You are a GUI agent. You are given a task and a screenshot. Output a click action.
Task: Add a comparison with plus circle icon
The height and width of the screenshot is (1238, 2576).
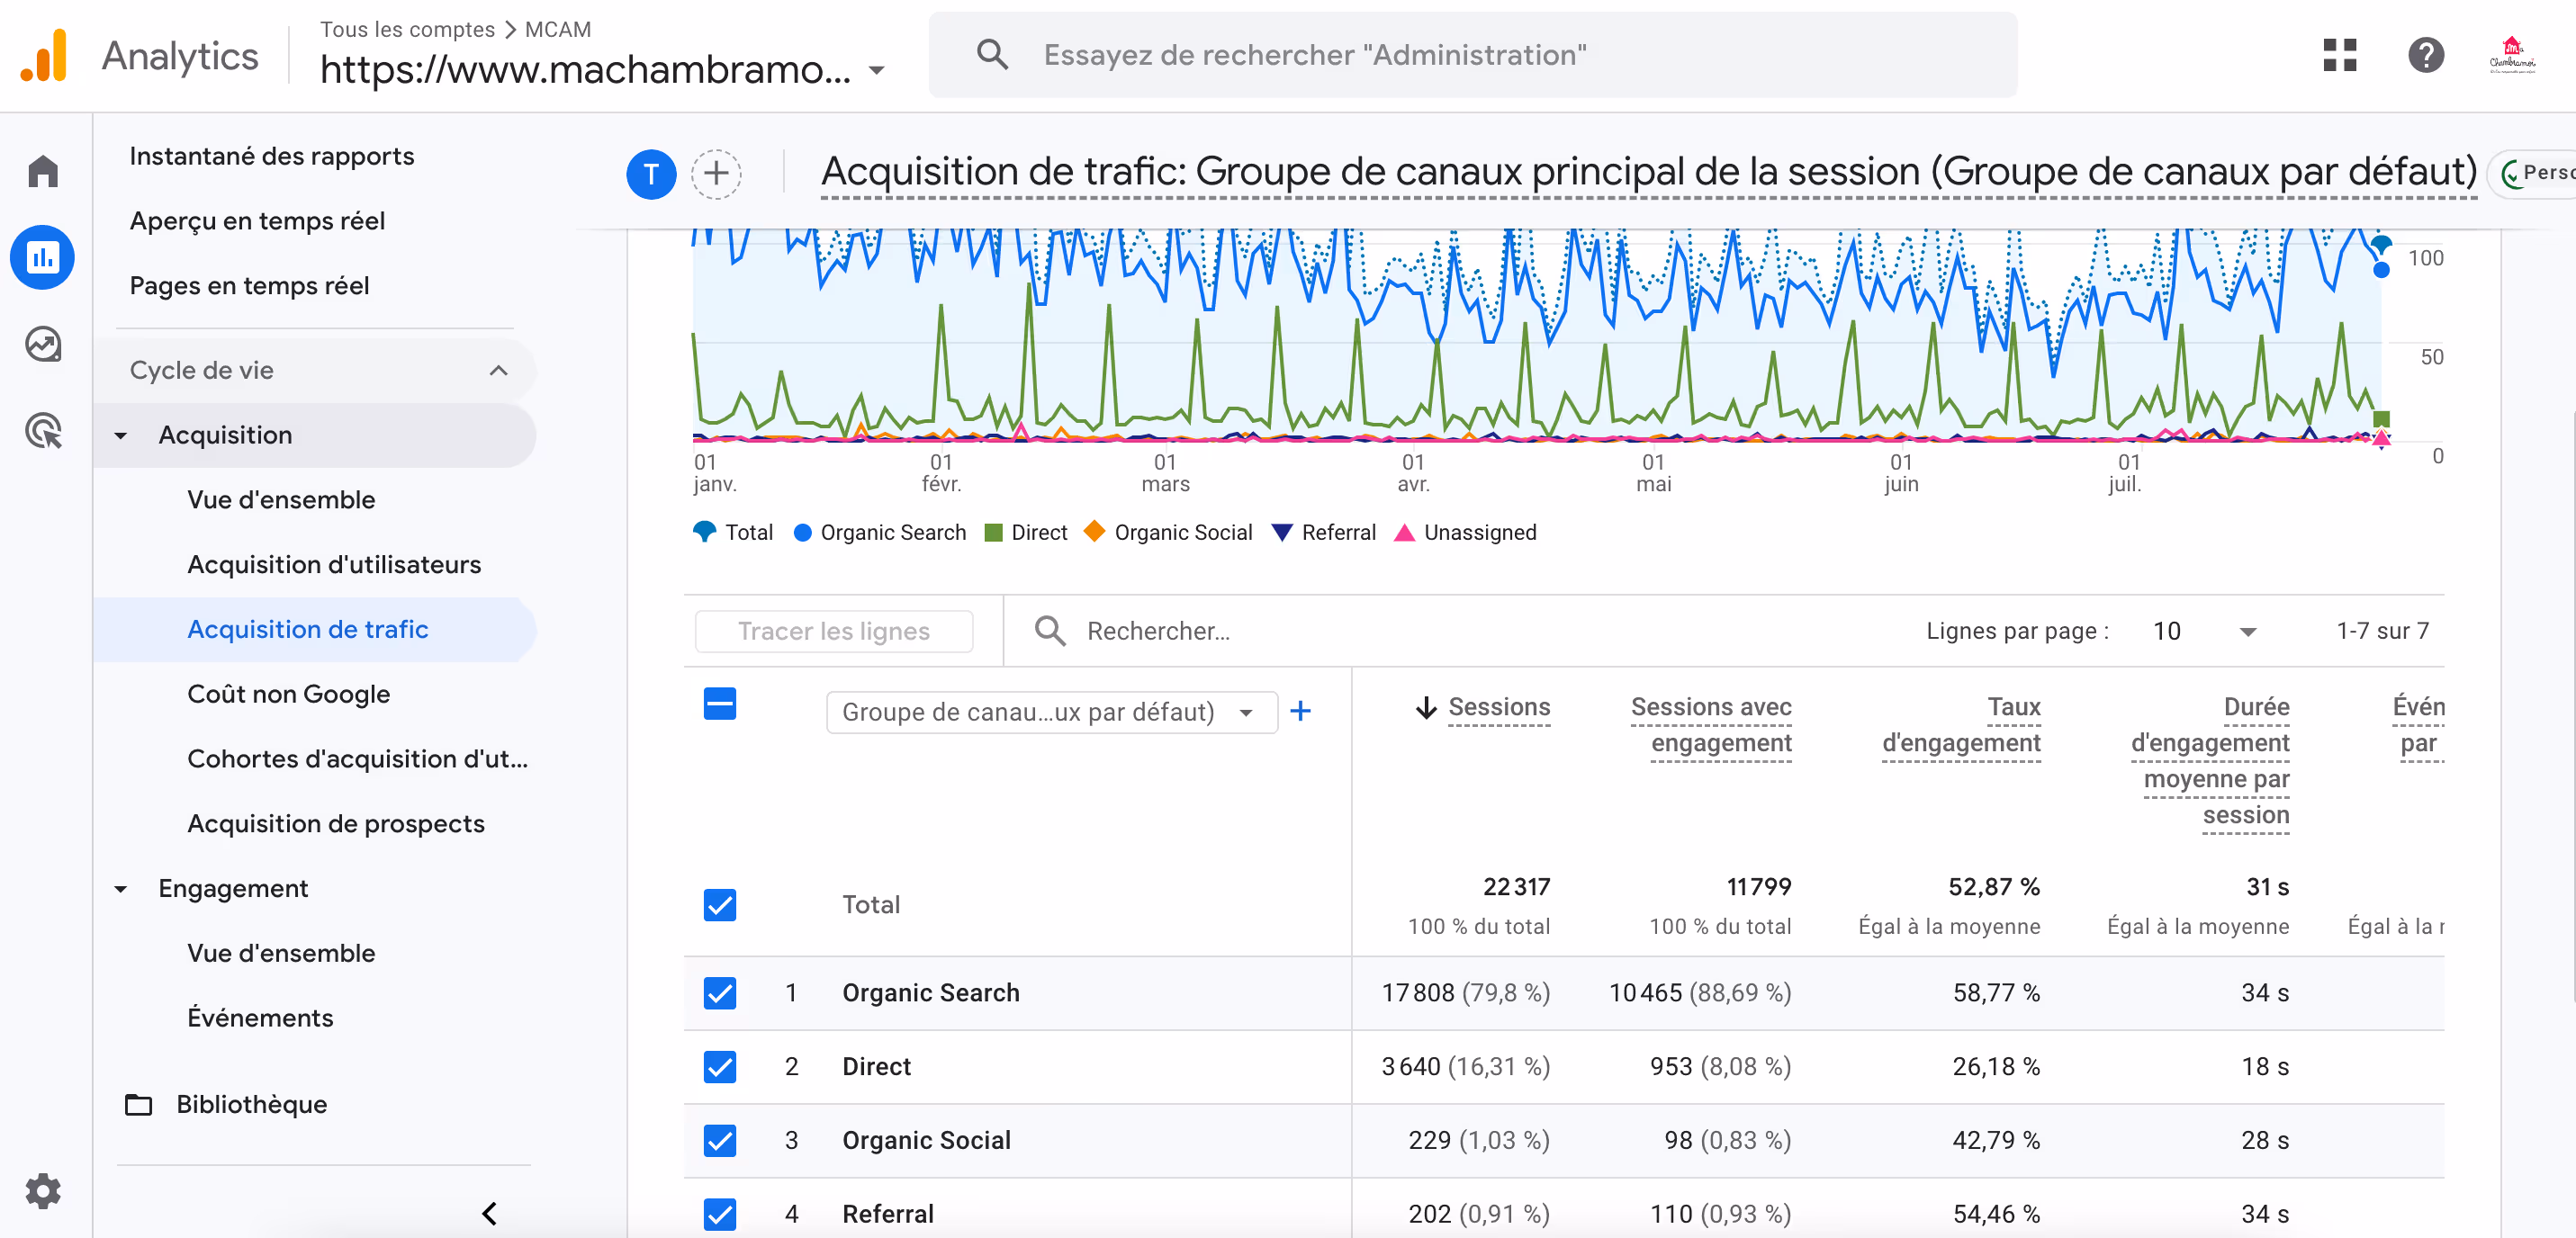[x=716, y=174]
